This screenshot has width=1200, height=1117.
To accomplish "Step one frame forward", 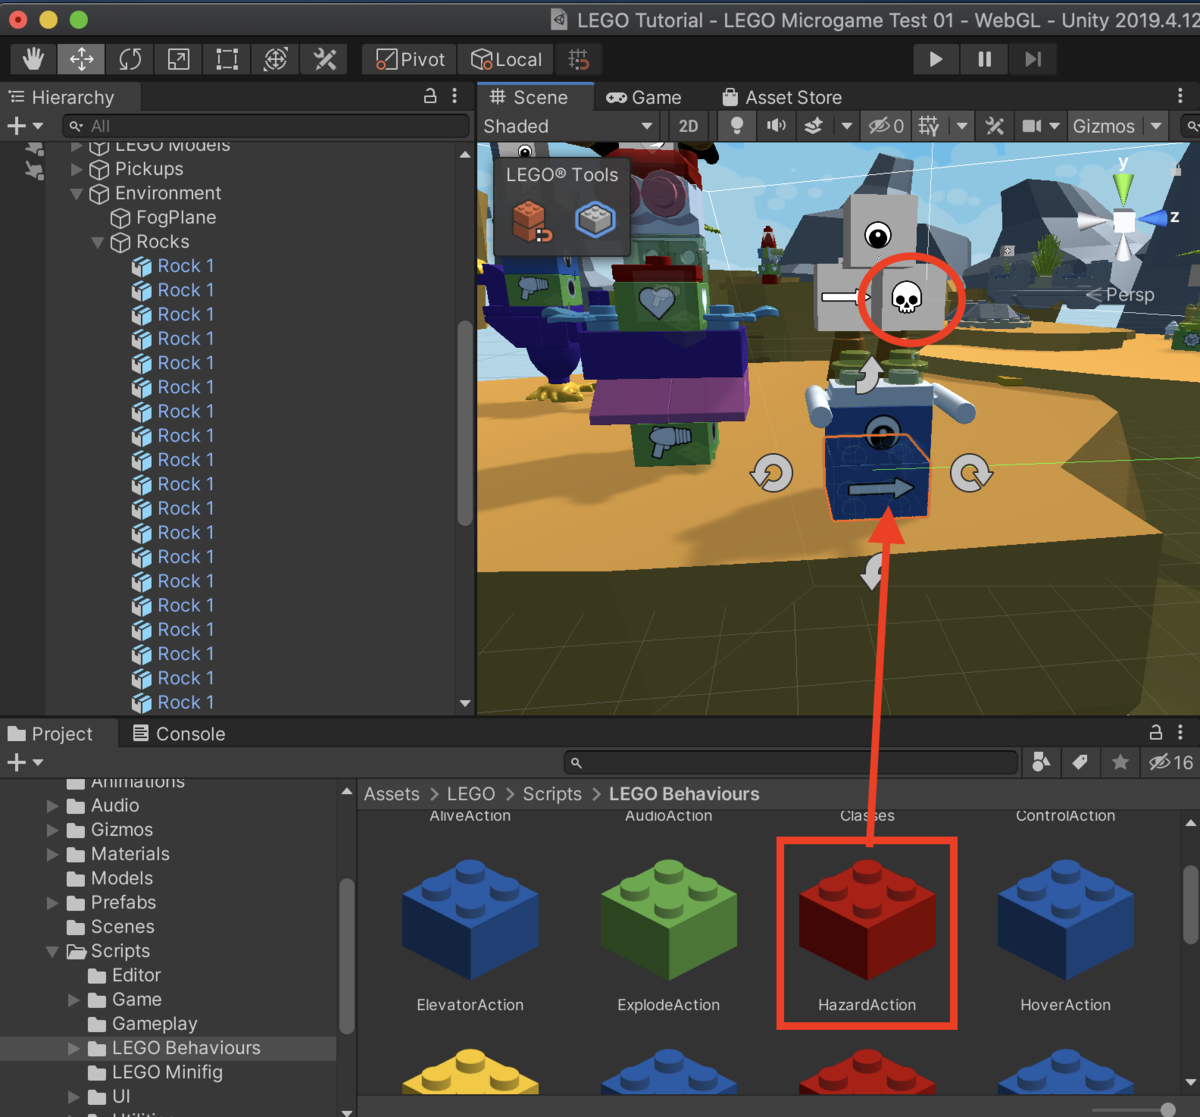I will click(1033, 59).
